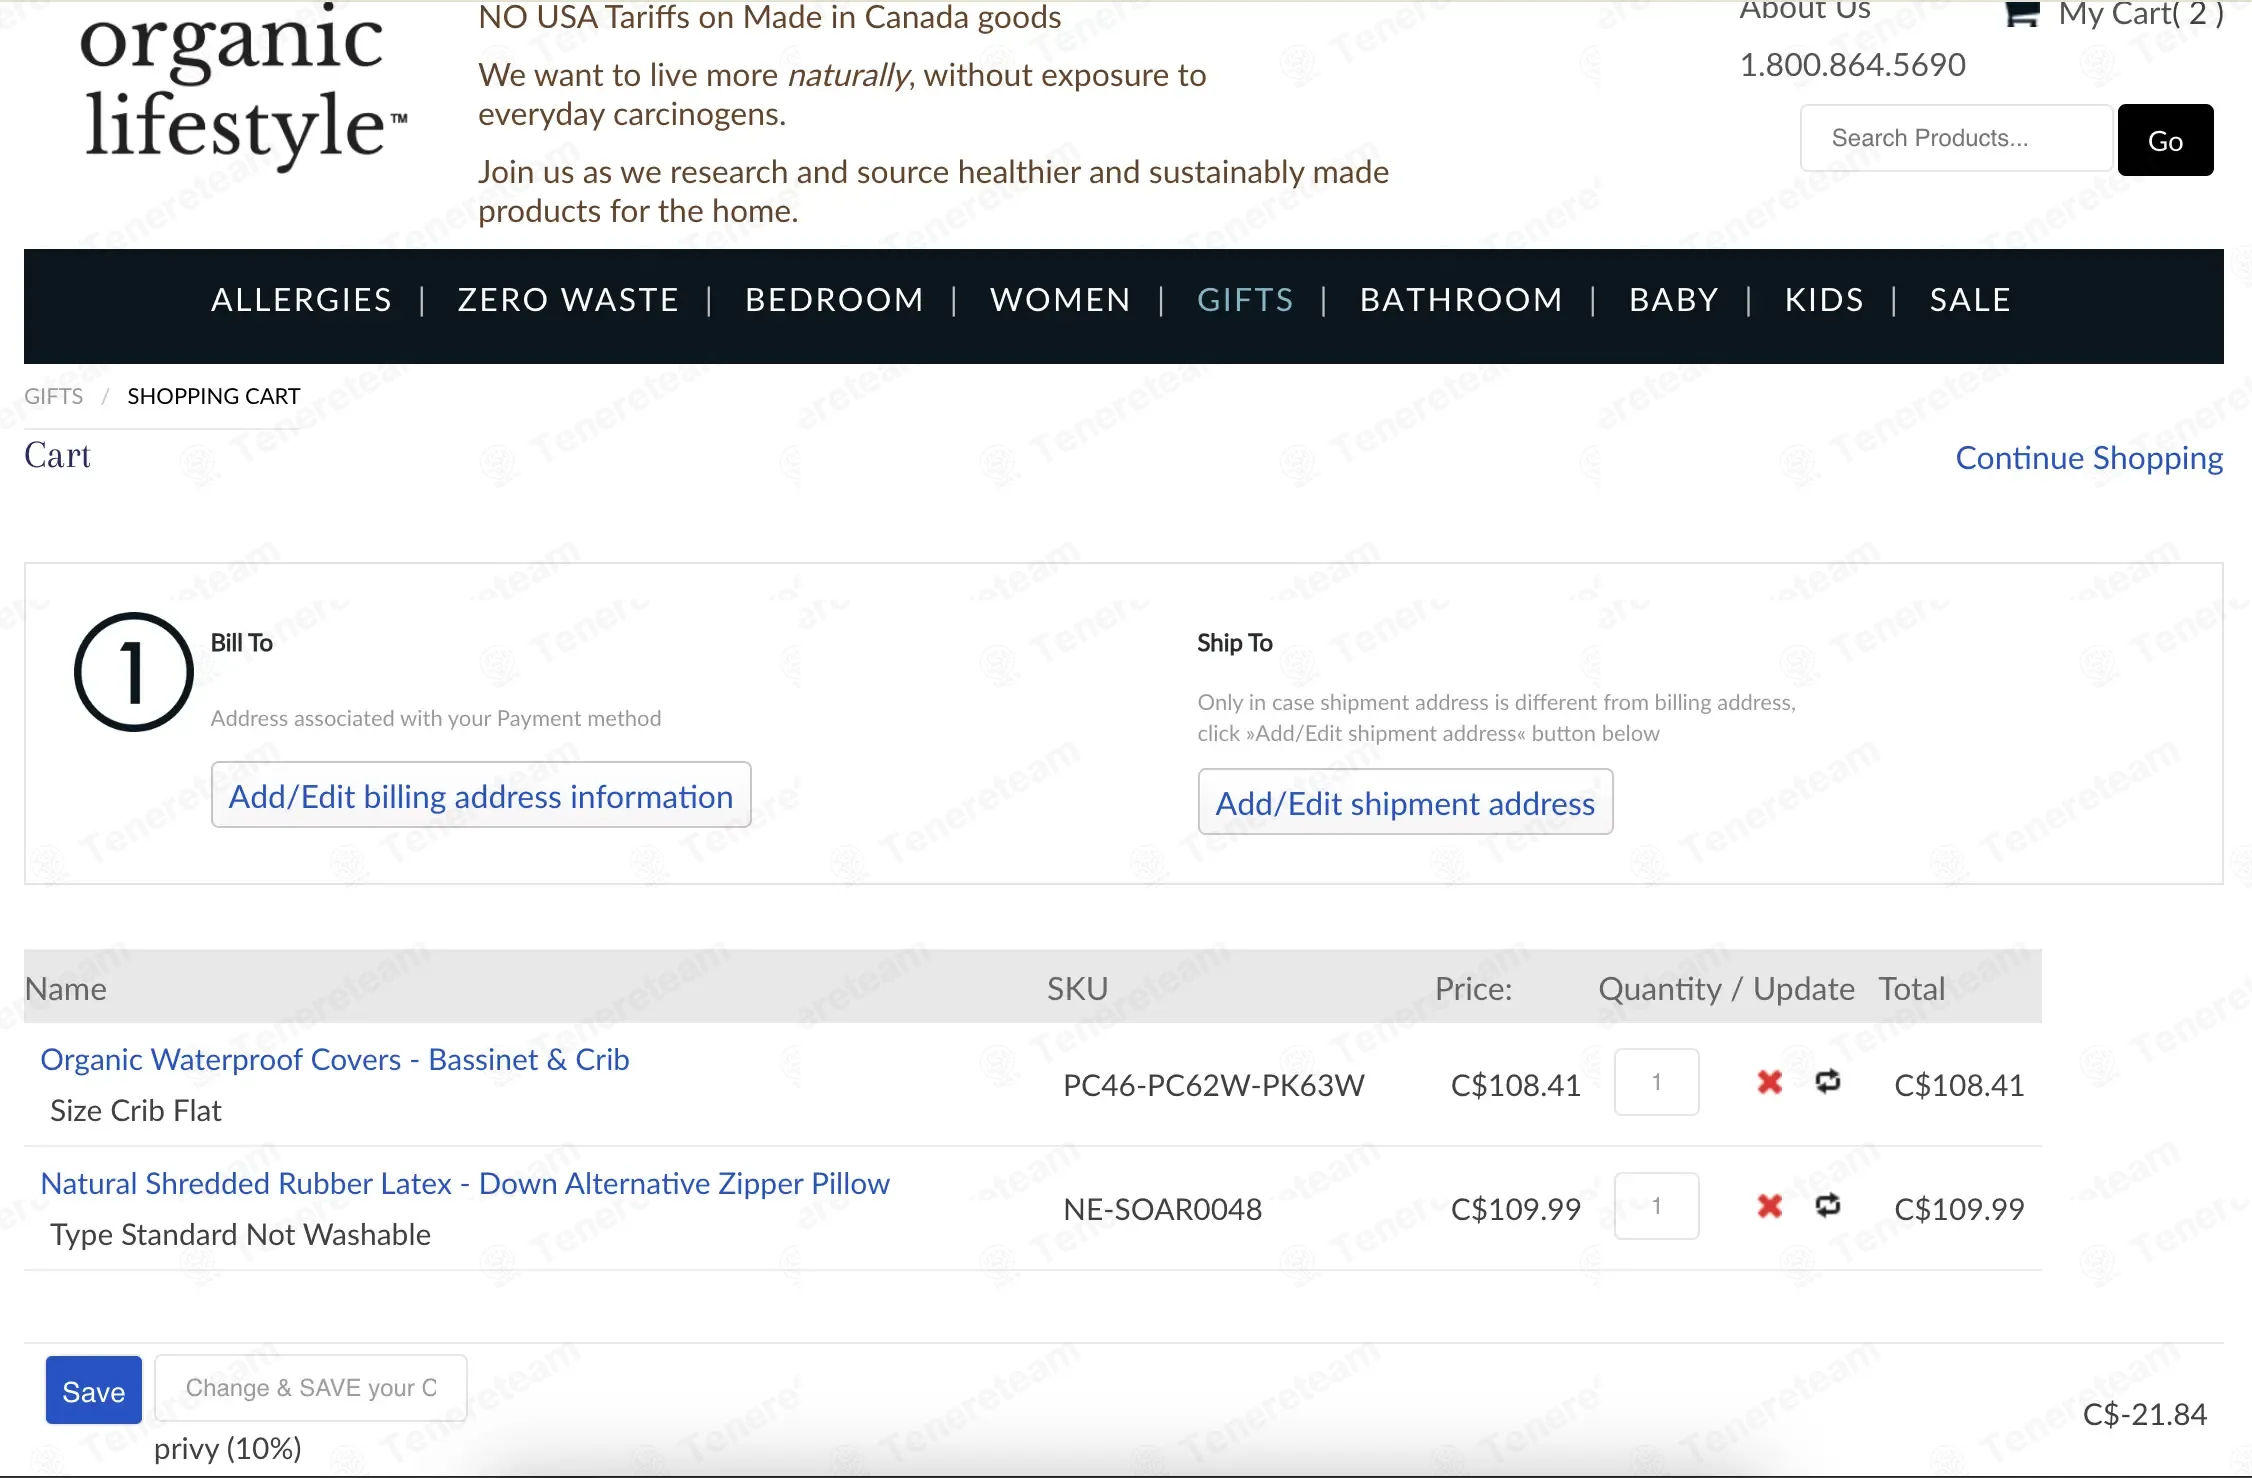Click quantity field for NE-SOAR0048
2252x1478 pixels.
click(1656, 1206)
